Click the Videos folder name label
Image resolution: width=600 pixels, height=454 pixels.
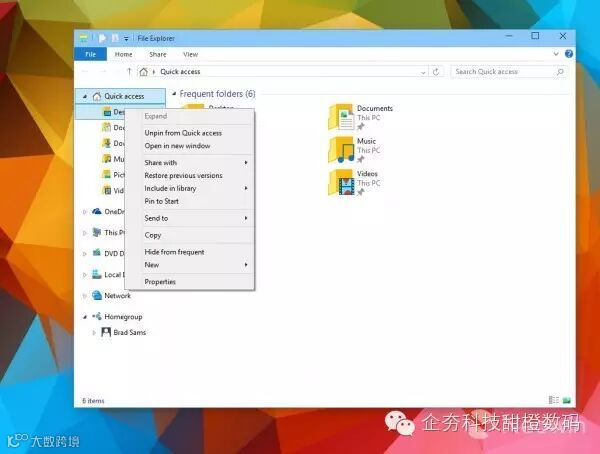point(367,173)
